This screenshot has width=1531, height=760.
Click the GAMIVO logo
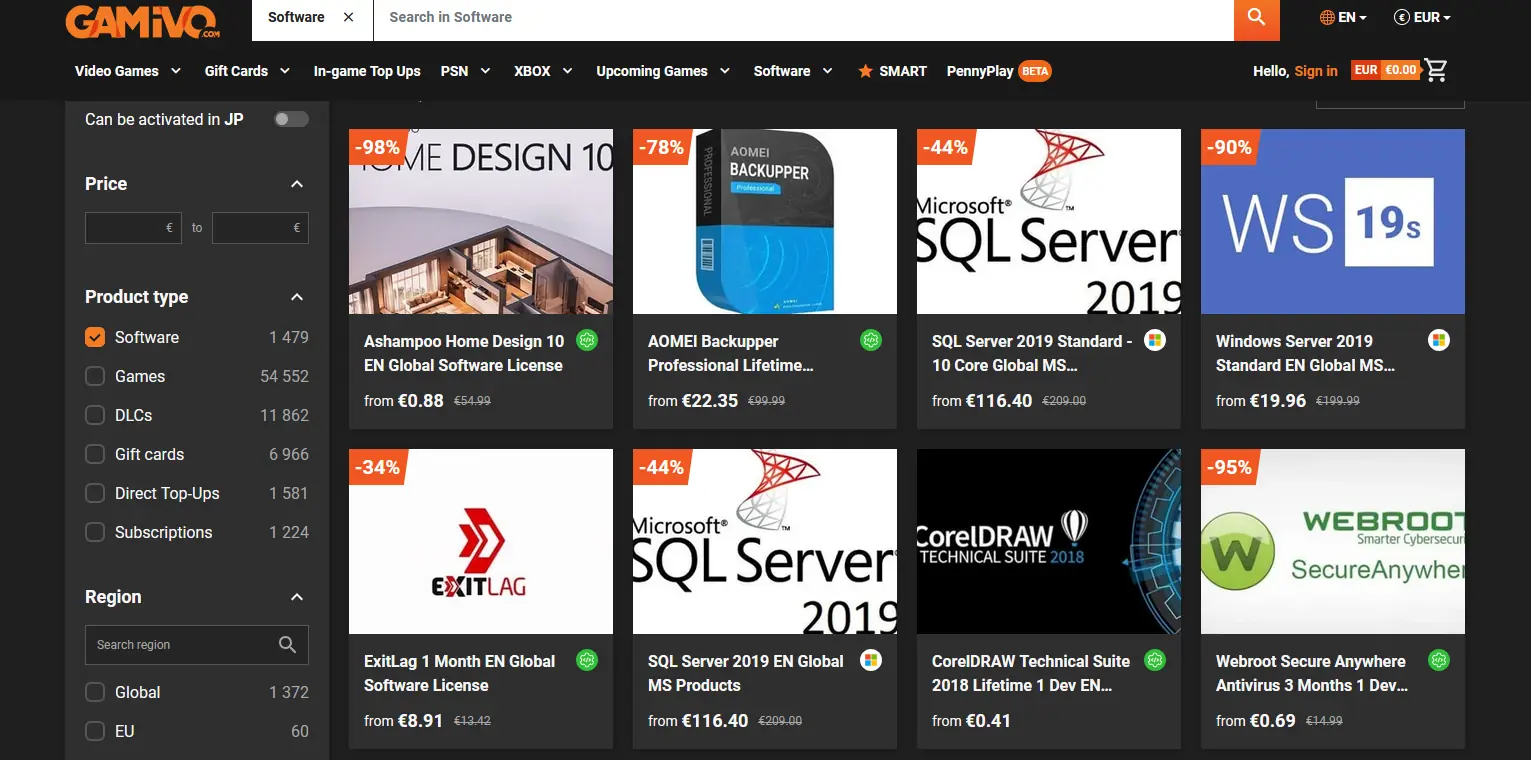coord(142,20)
